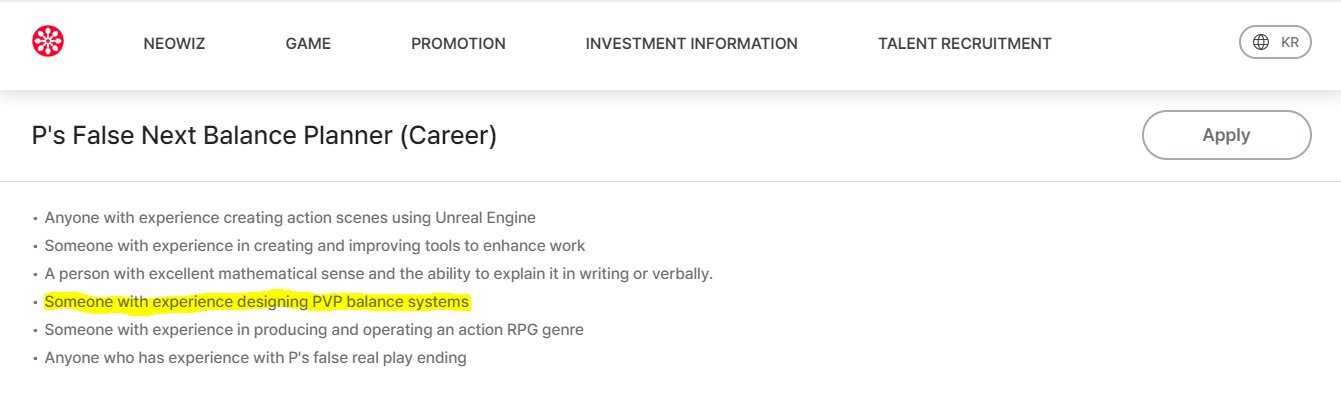Click the red Neowiz logo icon
The width and height of the screenshot is (1341, 410).
click(48, 41)
